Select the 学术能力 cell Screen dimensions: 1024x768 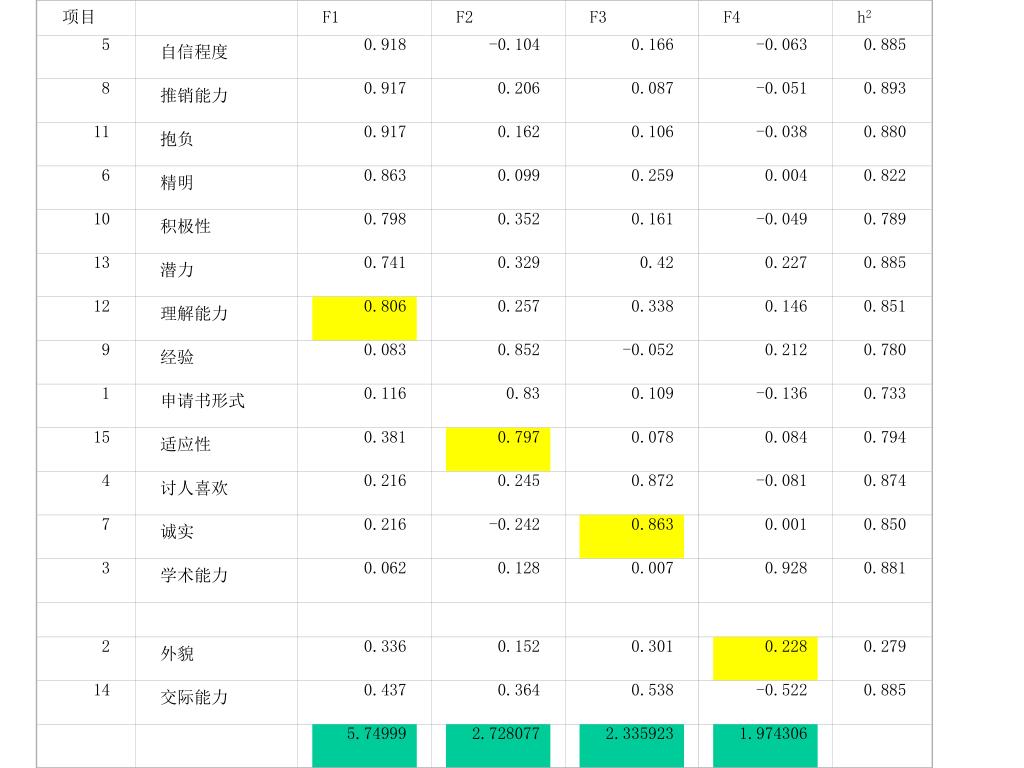point(216,581)
